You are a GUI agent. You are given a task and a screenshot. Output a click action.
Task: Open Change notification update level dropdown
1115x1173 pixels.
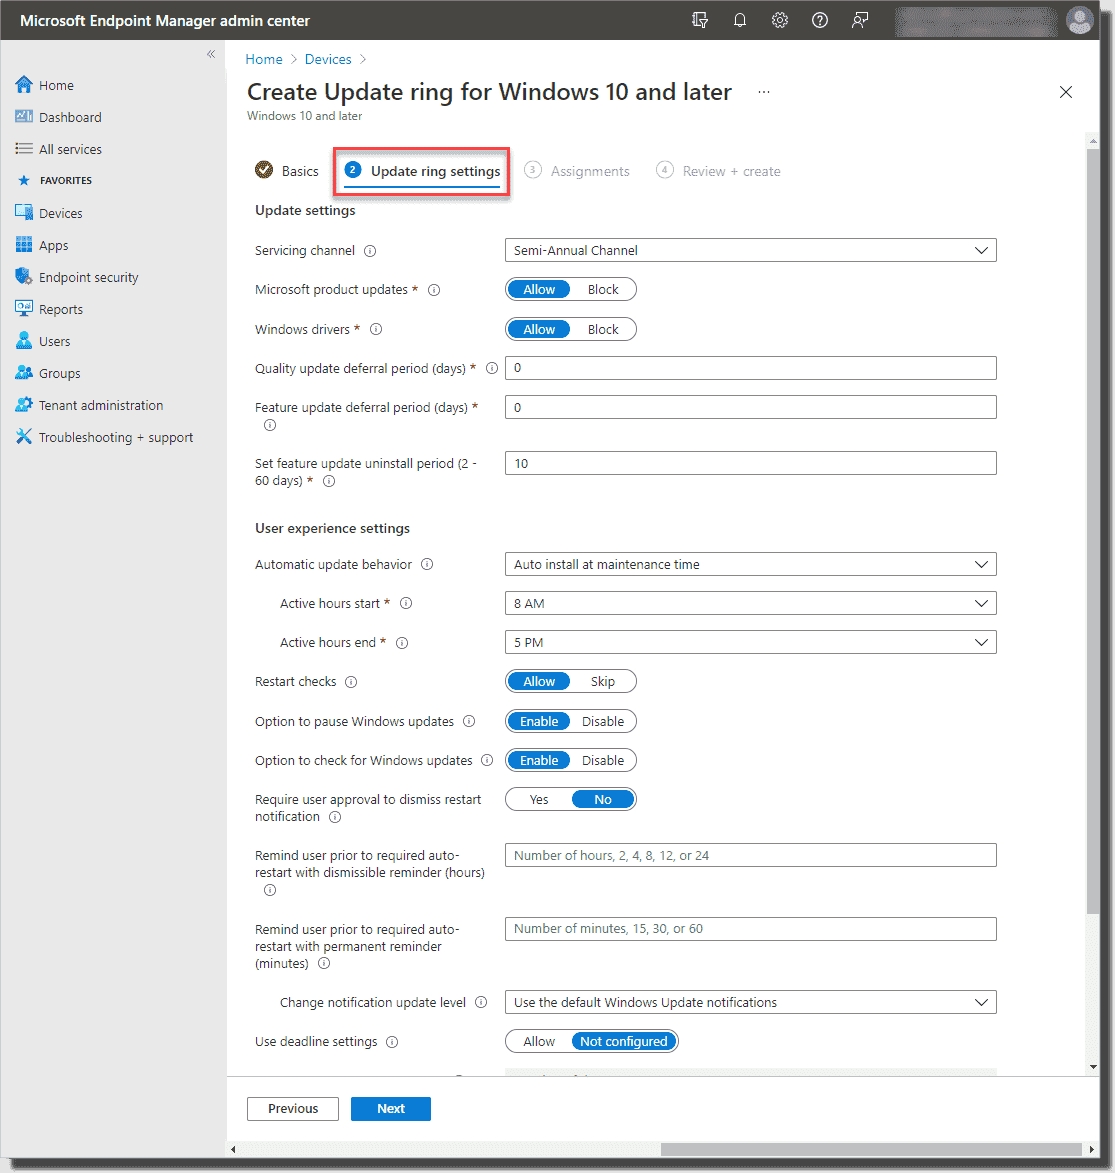pos(751,1002)
